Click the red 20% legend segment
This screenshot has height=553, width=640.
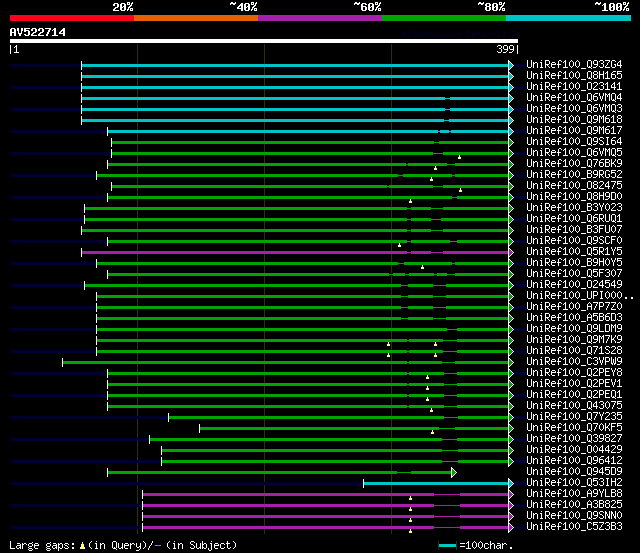72,18
